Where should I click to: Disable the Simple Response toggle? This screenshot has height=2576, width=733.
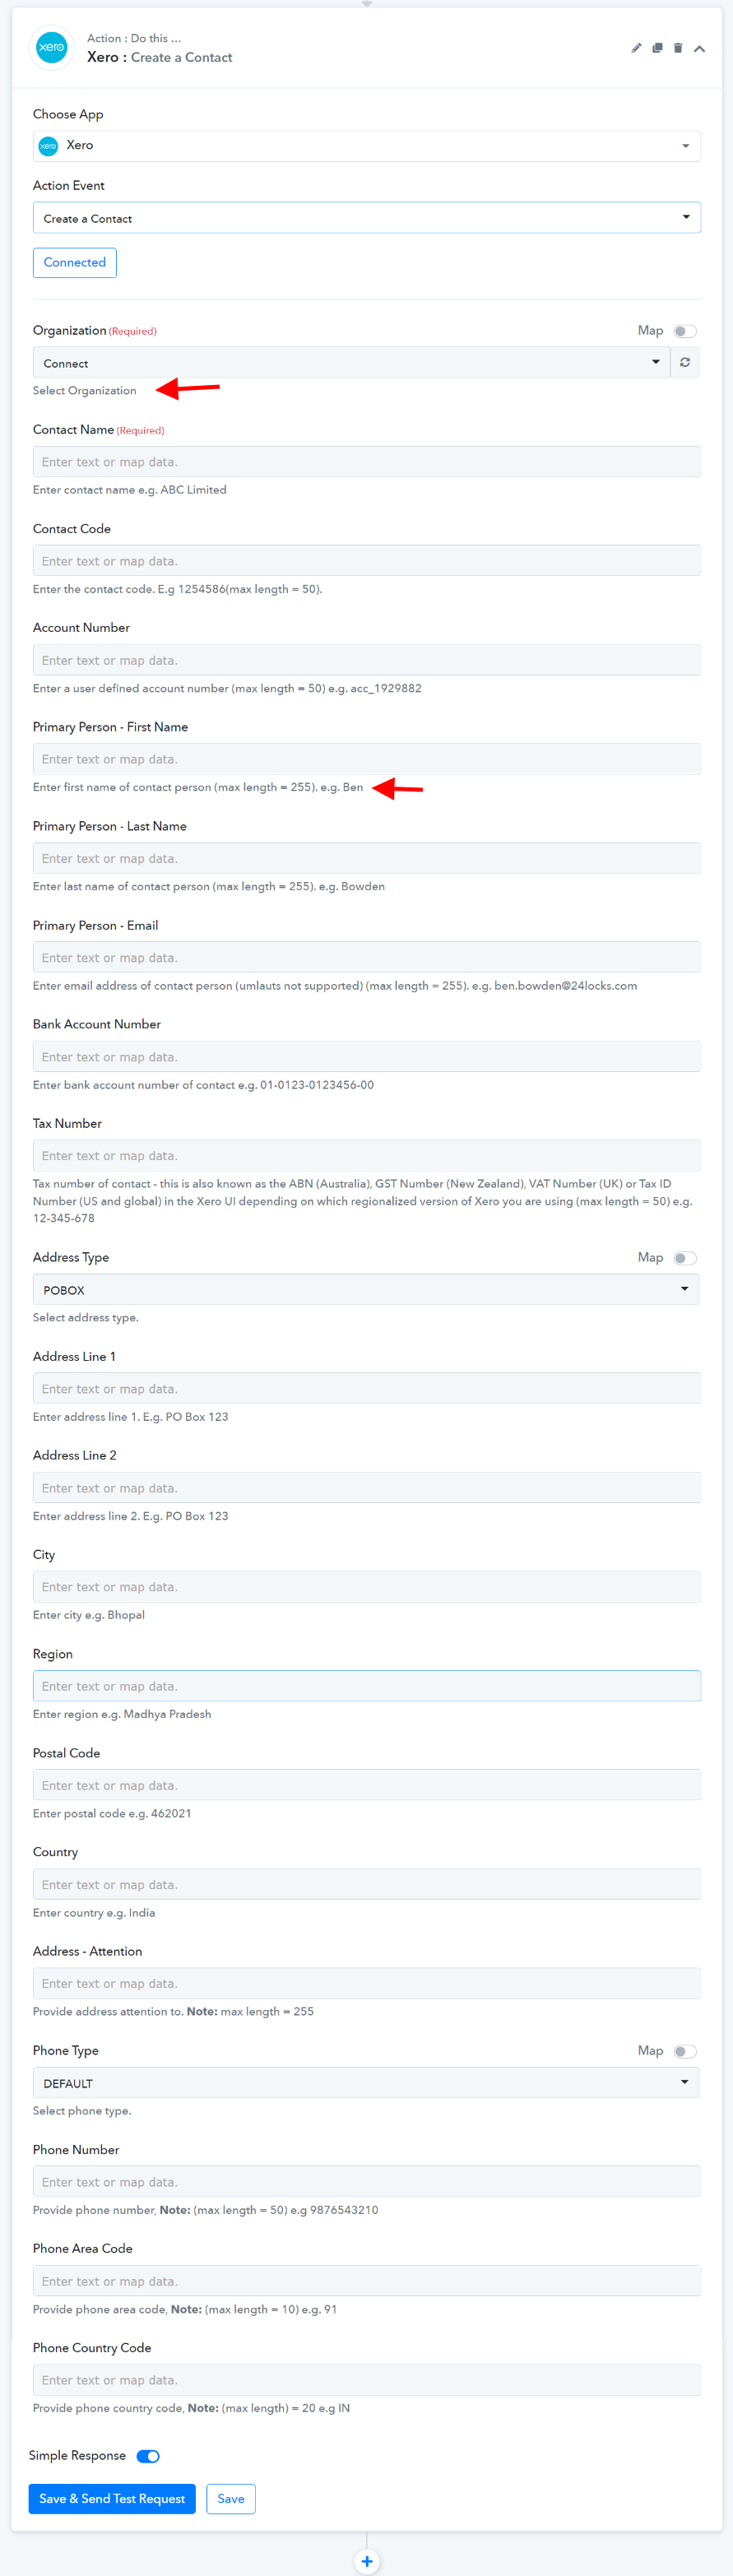click(148, 2456)
